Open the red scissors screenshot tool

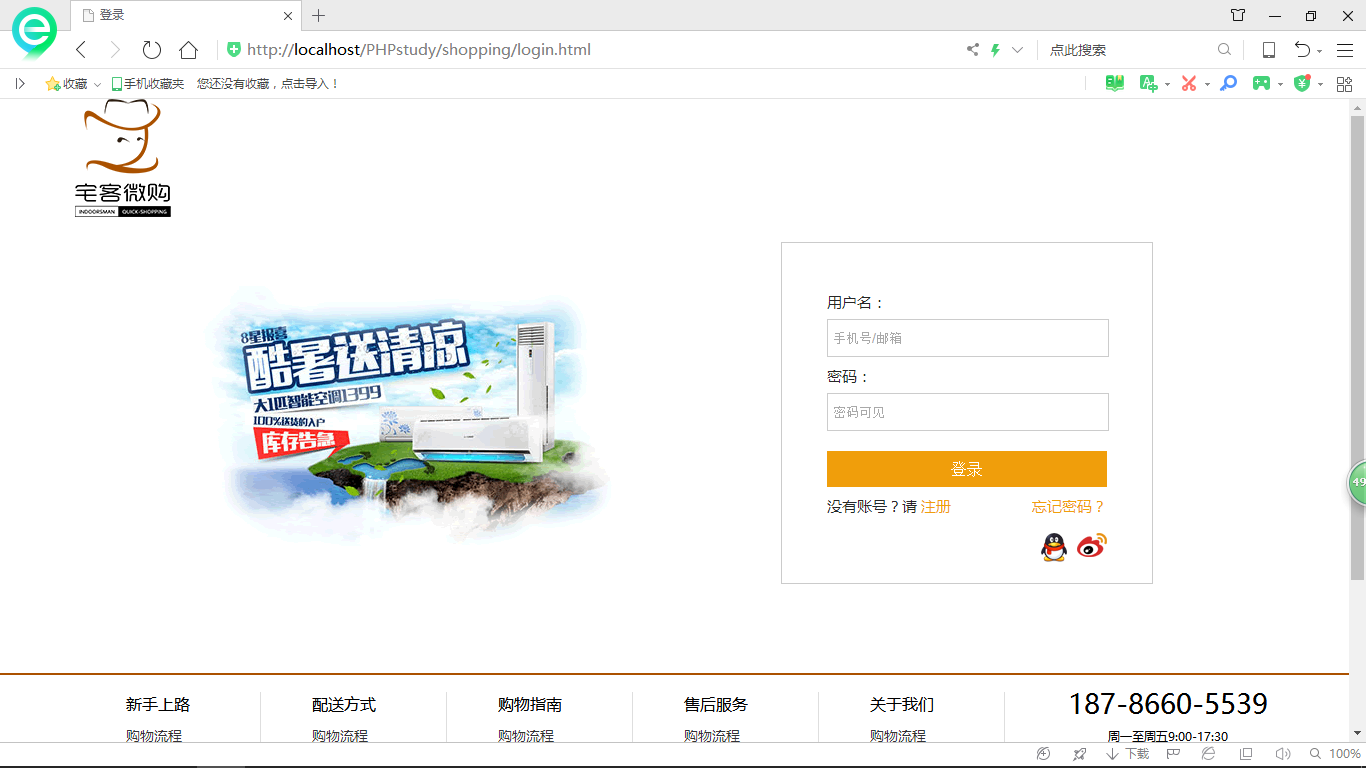[1188, 84]
